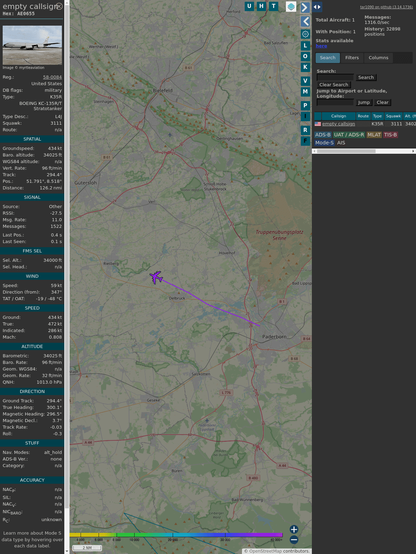Toggle the R map button

[305, 130]
